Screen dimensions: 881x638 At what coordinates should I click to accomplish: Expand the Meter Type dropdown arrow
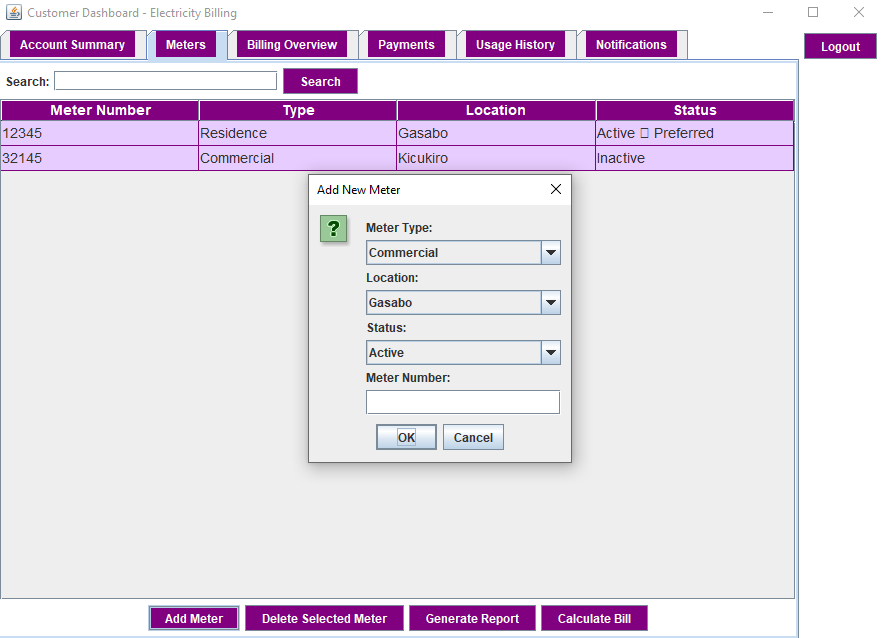(x=551, y=253)
